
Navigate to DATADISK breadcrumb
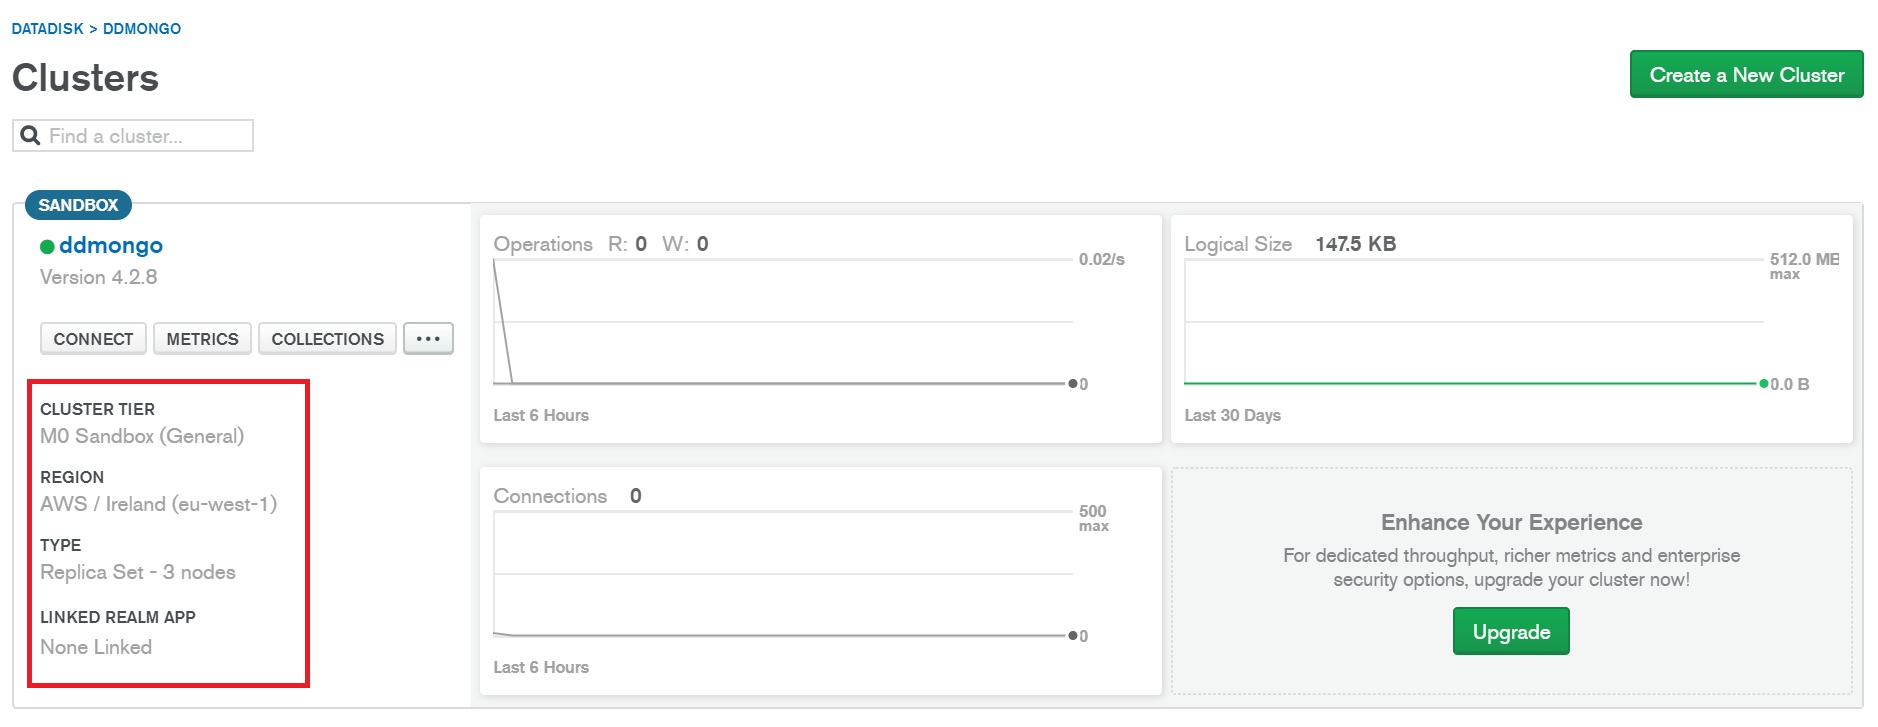(47, 29)
